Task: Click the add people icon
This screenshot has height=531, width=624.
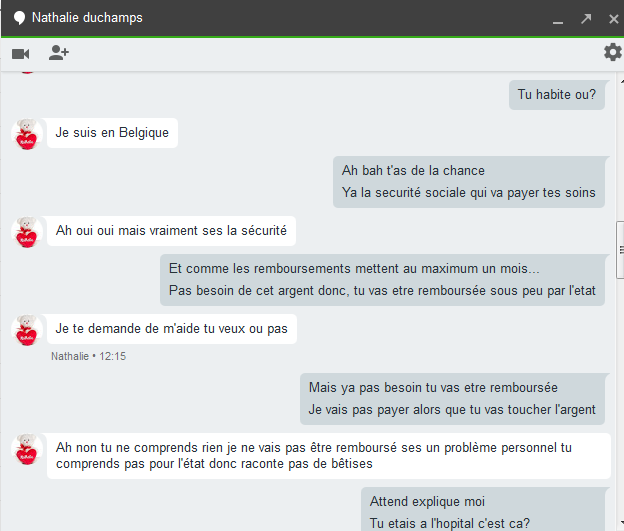Action: 59,53
